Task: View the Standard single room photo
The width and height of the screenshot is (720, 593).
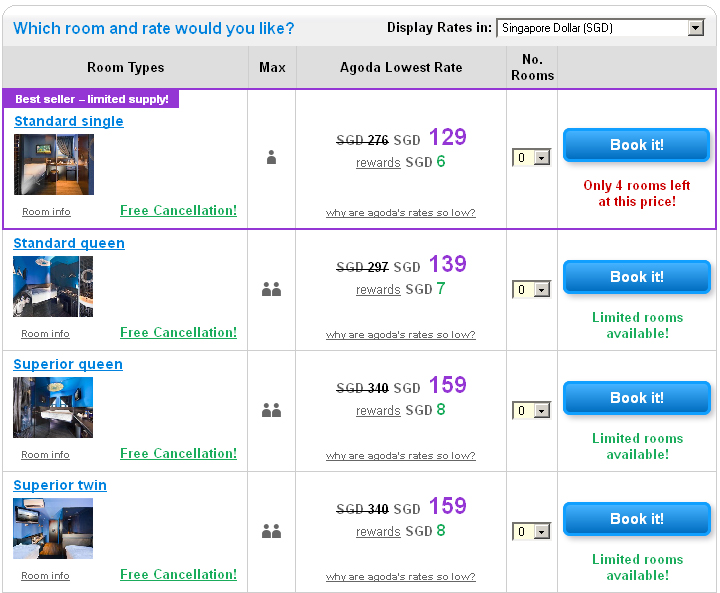Action: (x=54, y=164)
